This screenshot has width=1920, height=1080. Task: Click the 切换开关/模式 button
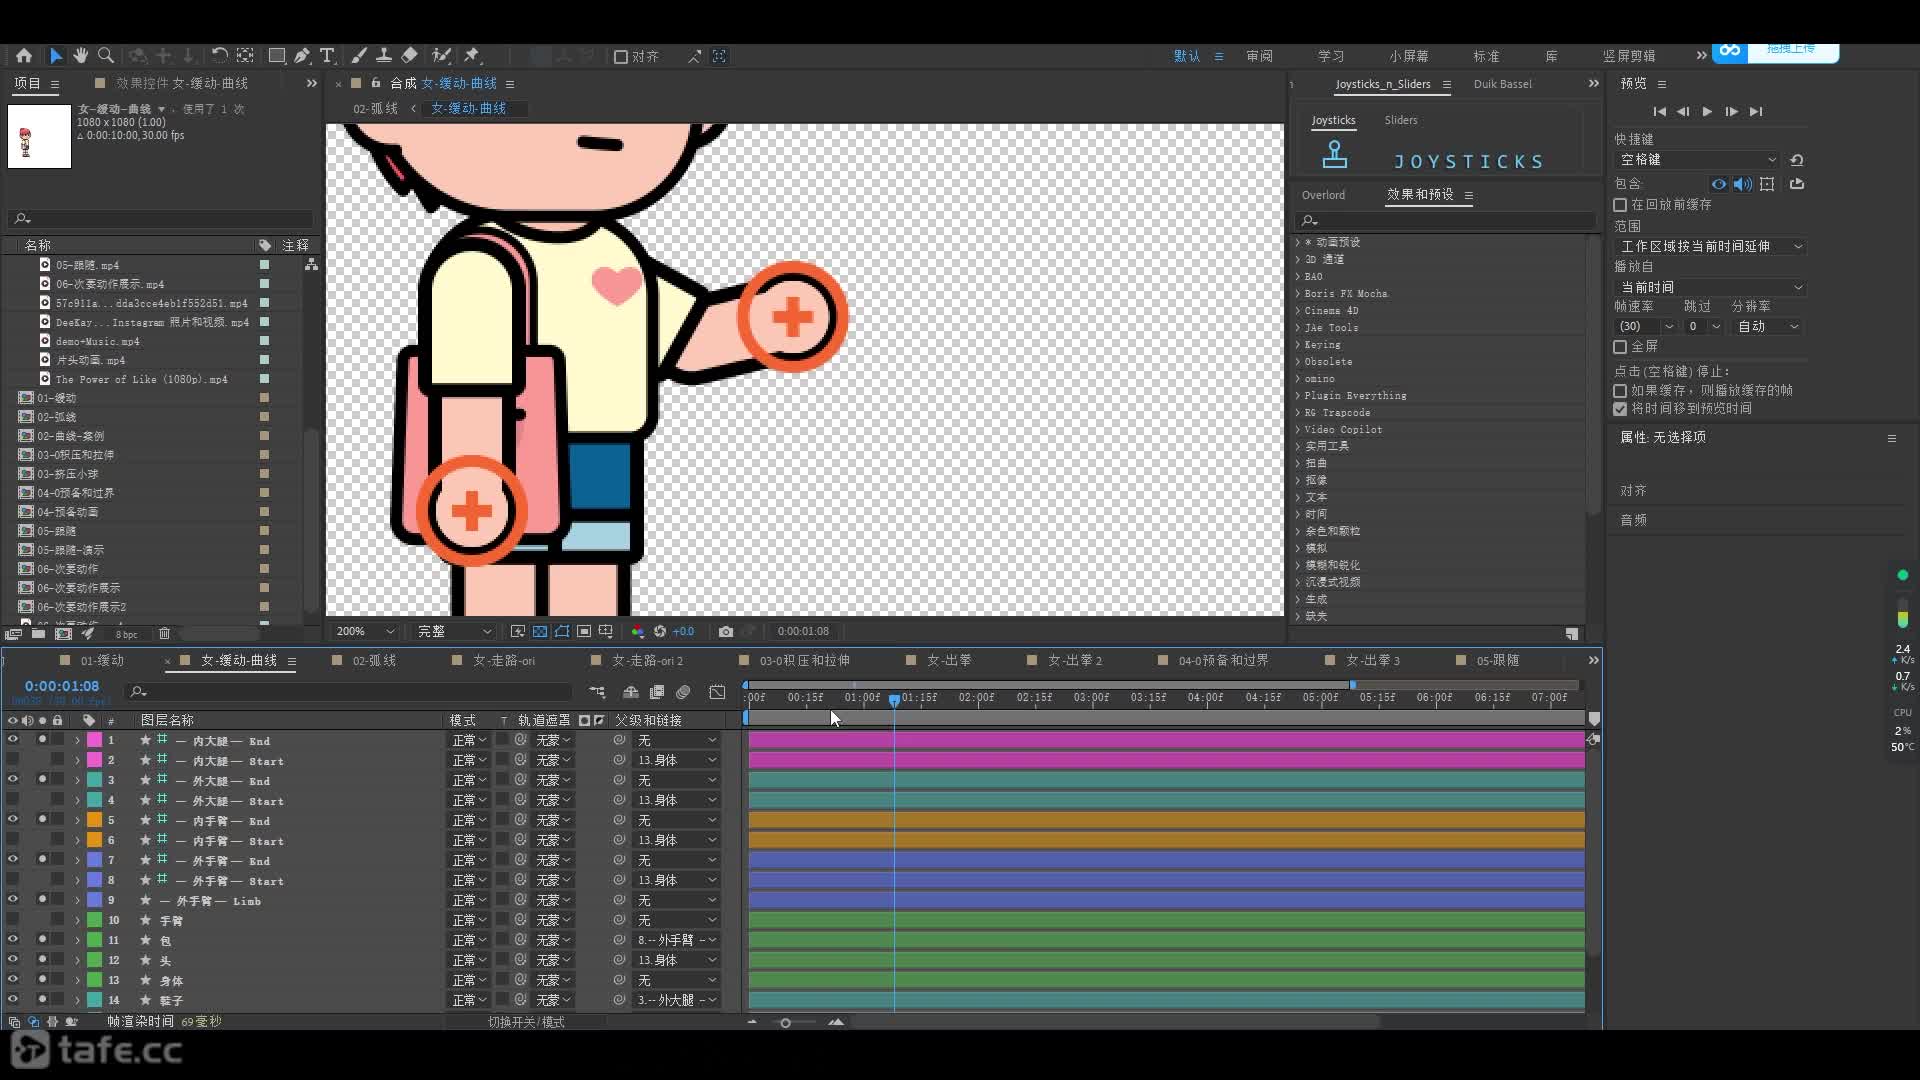click(526, 1022)
